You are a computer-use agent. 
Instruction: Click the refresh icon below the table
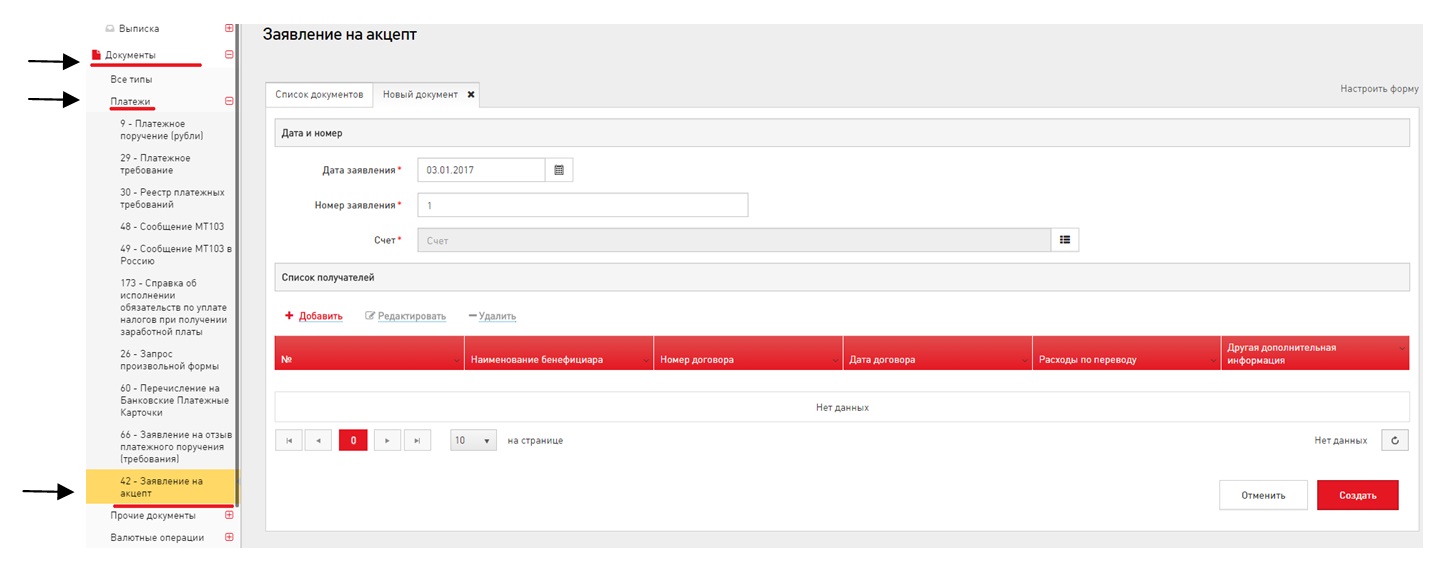click(1395, 440)
